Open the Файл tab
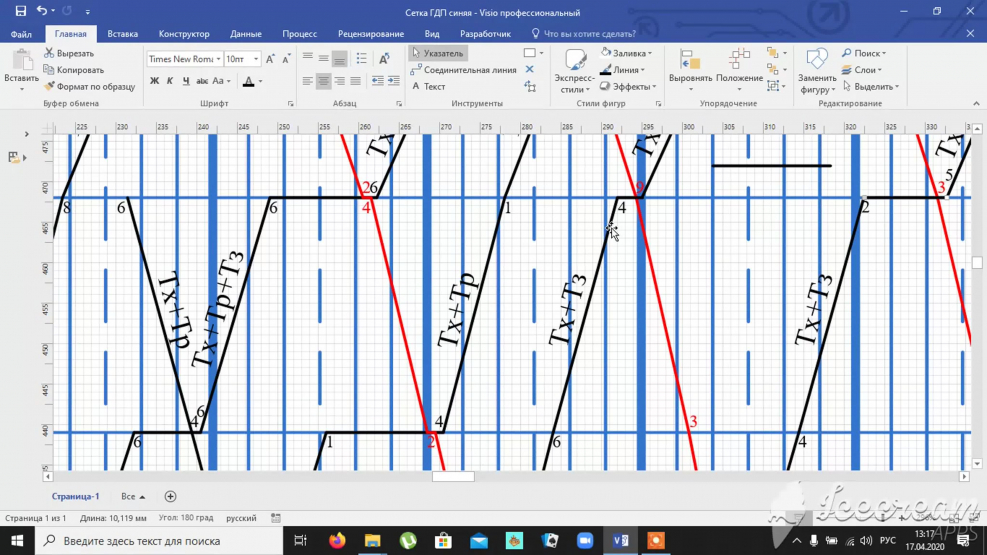Viewport: 987px width, 555px height. pyautogui.click(x=21, y=34)
